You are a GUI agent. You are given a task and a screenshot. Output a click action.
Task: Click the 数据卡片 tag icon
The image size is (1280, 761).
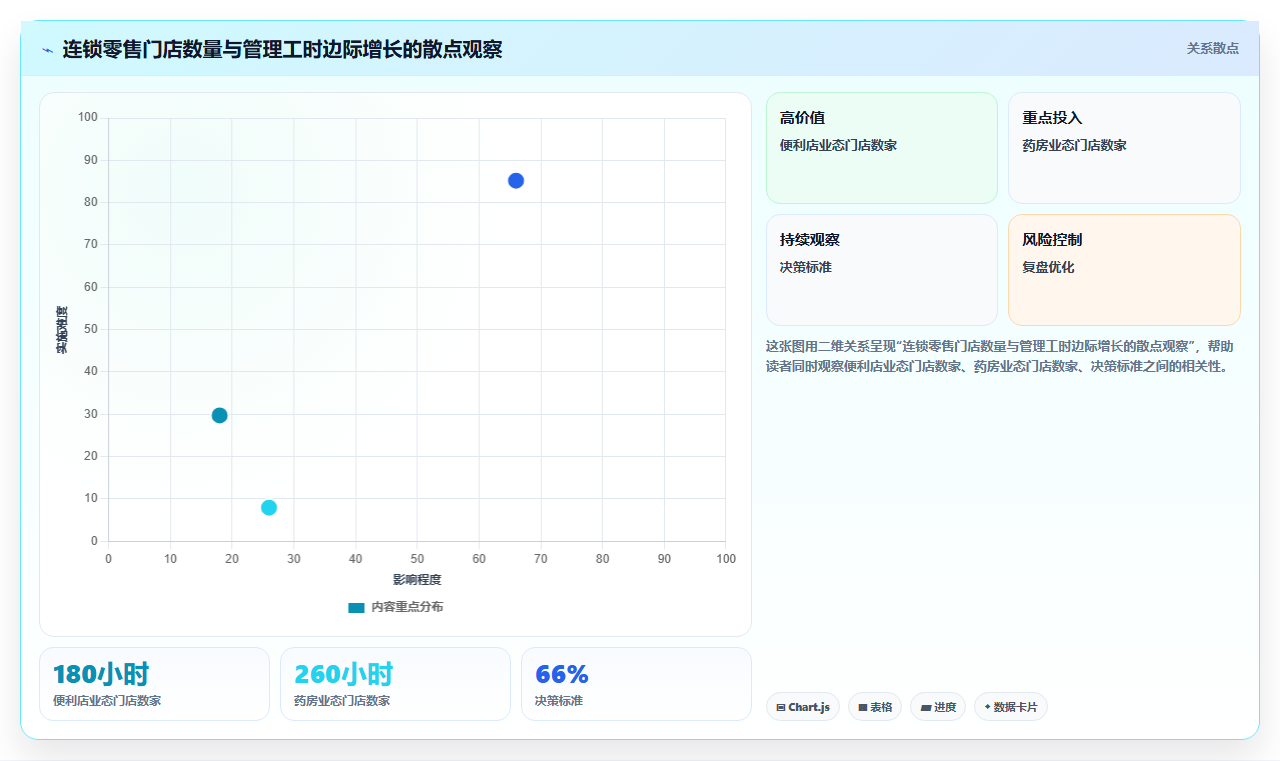(x=988, y=707)
